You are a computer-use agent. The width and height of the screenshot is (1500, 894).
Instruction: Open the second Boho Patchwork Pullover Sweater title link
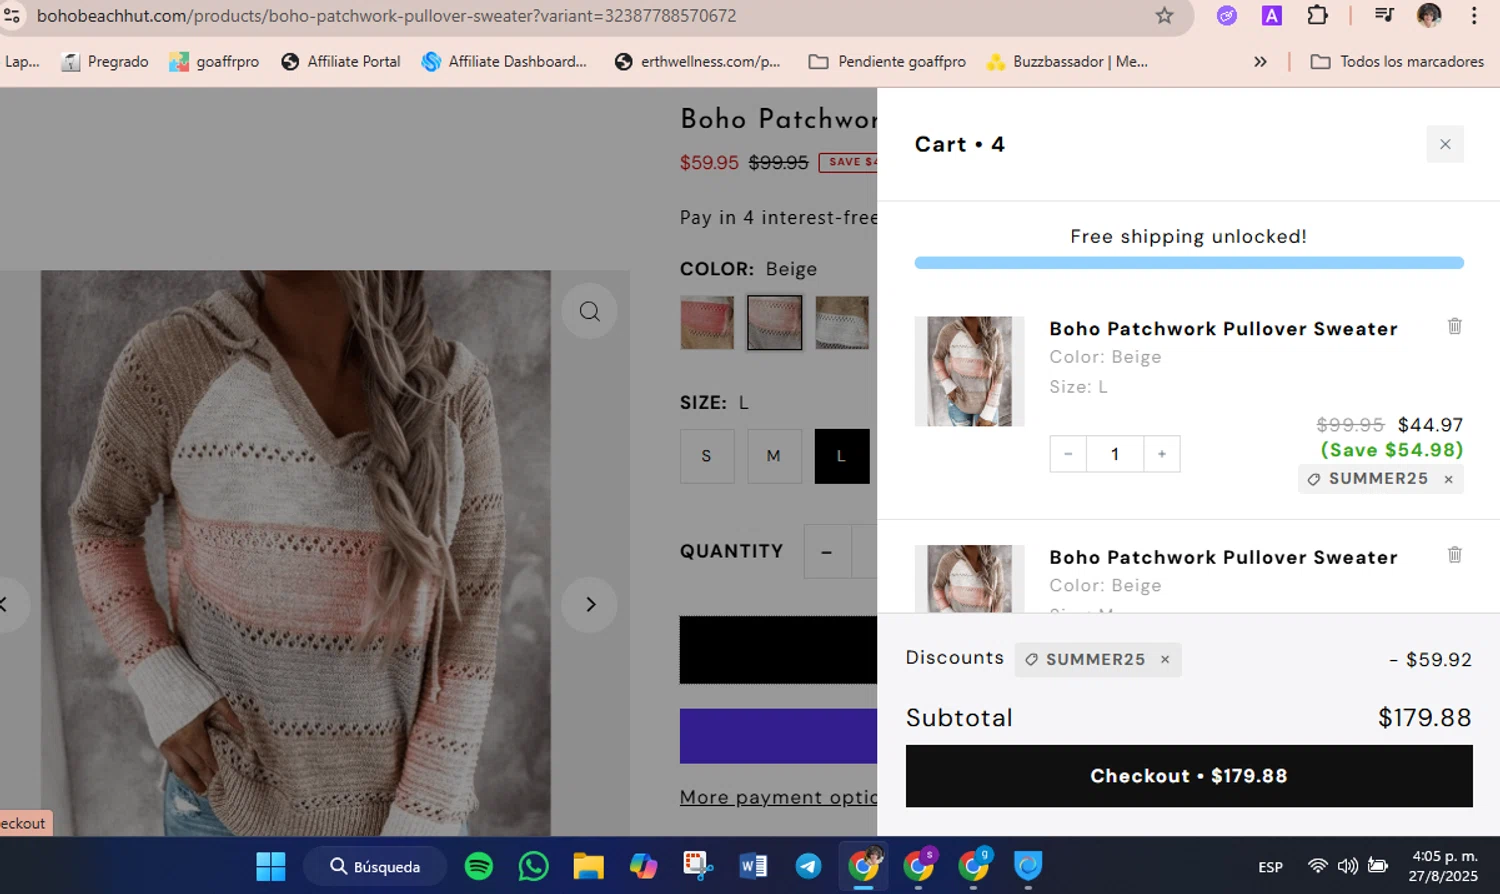[1223, 557]
